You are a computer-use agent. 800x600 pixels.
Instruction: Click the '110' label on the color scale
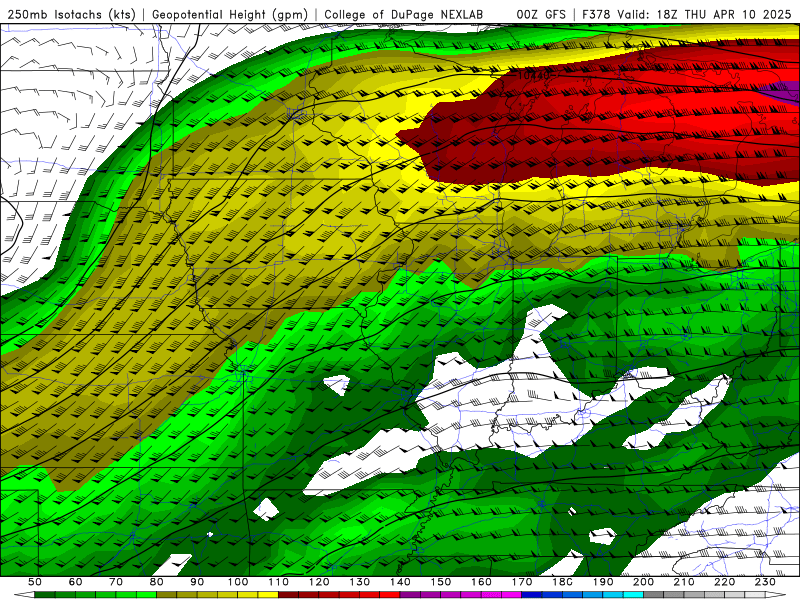[x=278, y=582]
